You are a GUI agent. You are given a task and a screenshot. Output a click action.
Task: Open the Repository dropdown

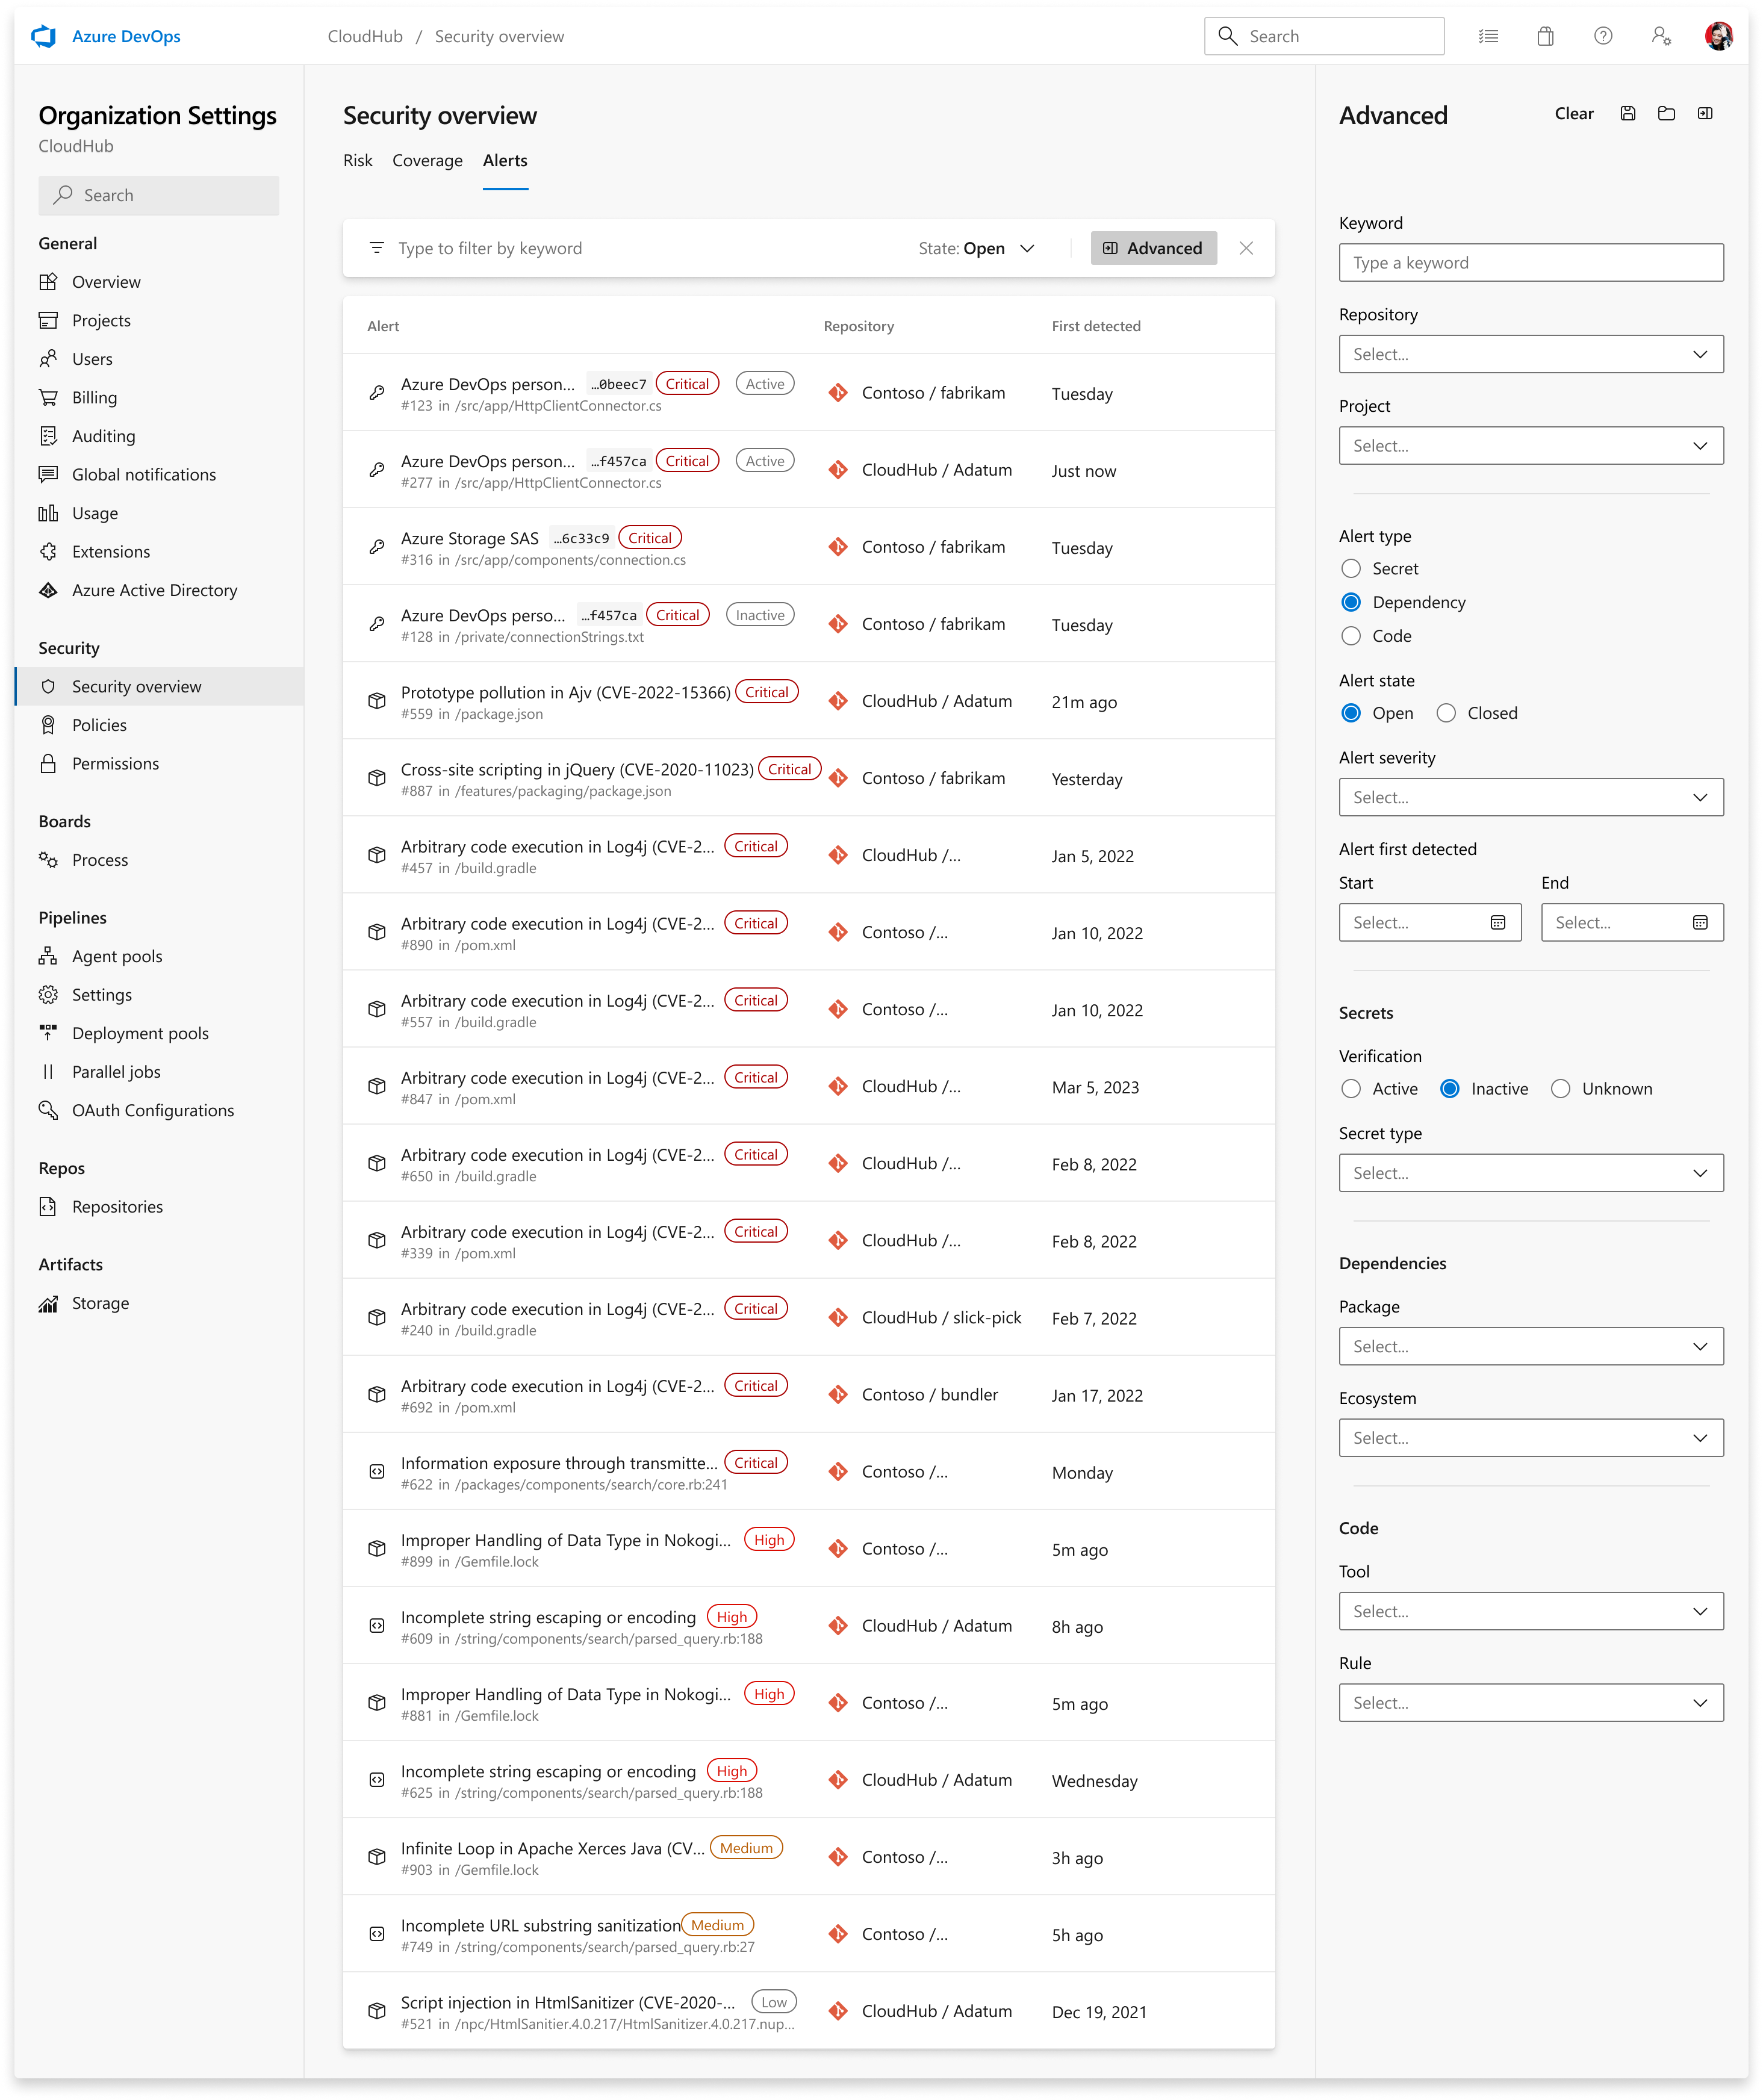point(1531,355)
